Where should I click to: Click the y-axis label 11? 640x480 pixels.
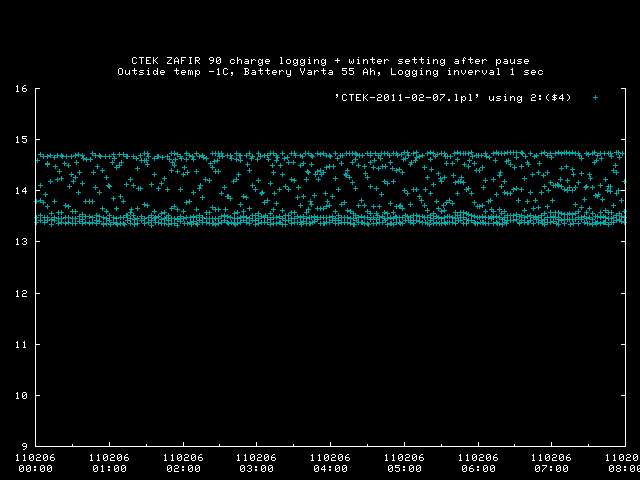coord(20,344)
